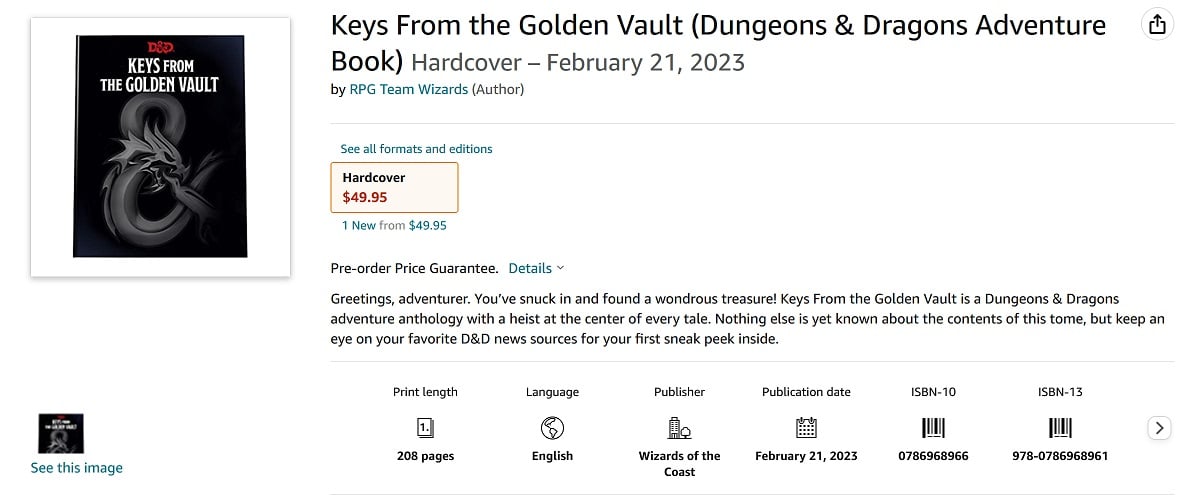1200x500 pixels.
Task: Click the 208 pages print length value
Action: coord(425,456)
